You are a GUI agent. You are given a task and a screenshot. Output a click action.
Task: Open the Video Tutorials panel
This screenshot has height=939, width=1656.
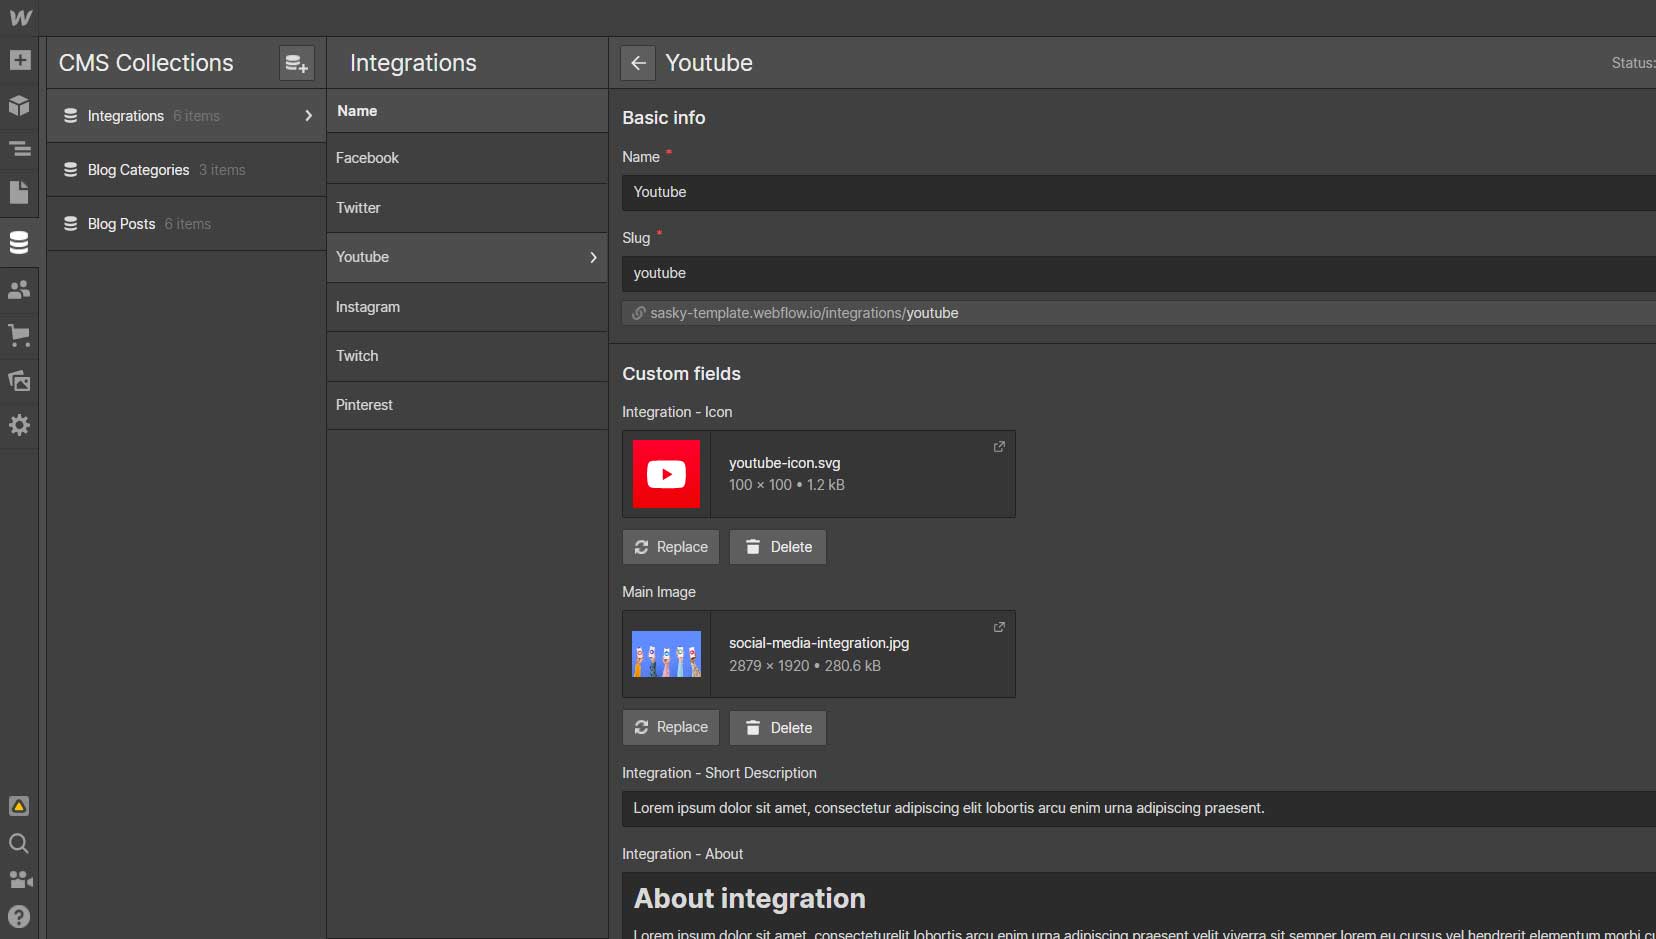click(x=20, y=879)
